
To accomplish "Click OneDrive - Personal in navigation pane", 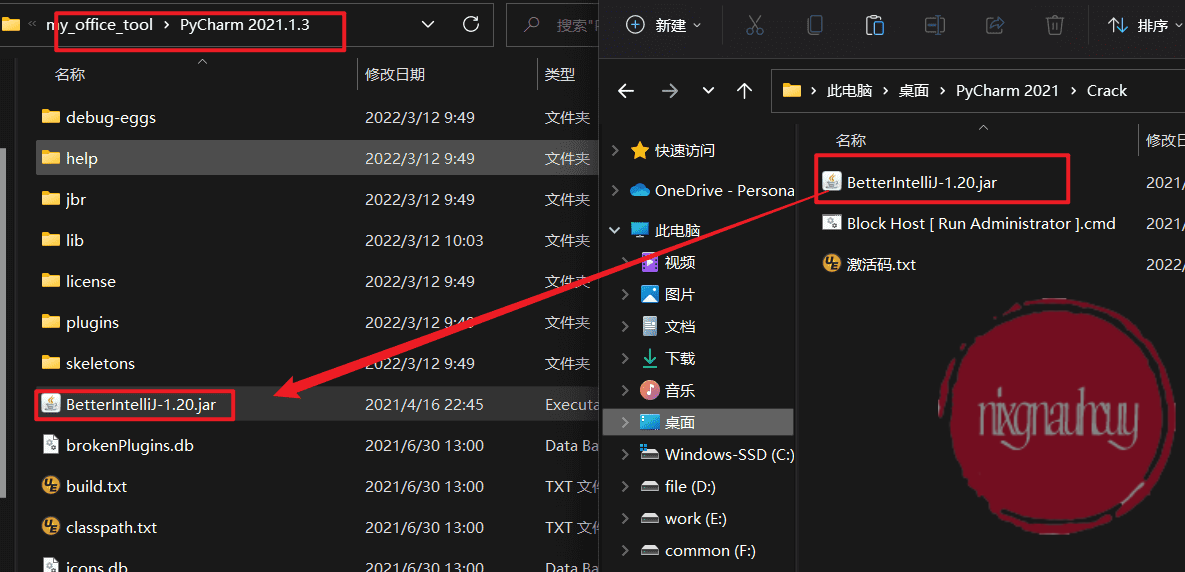I will point(724,190).
